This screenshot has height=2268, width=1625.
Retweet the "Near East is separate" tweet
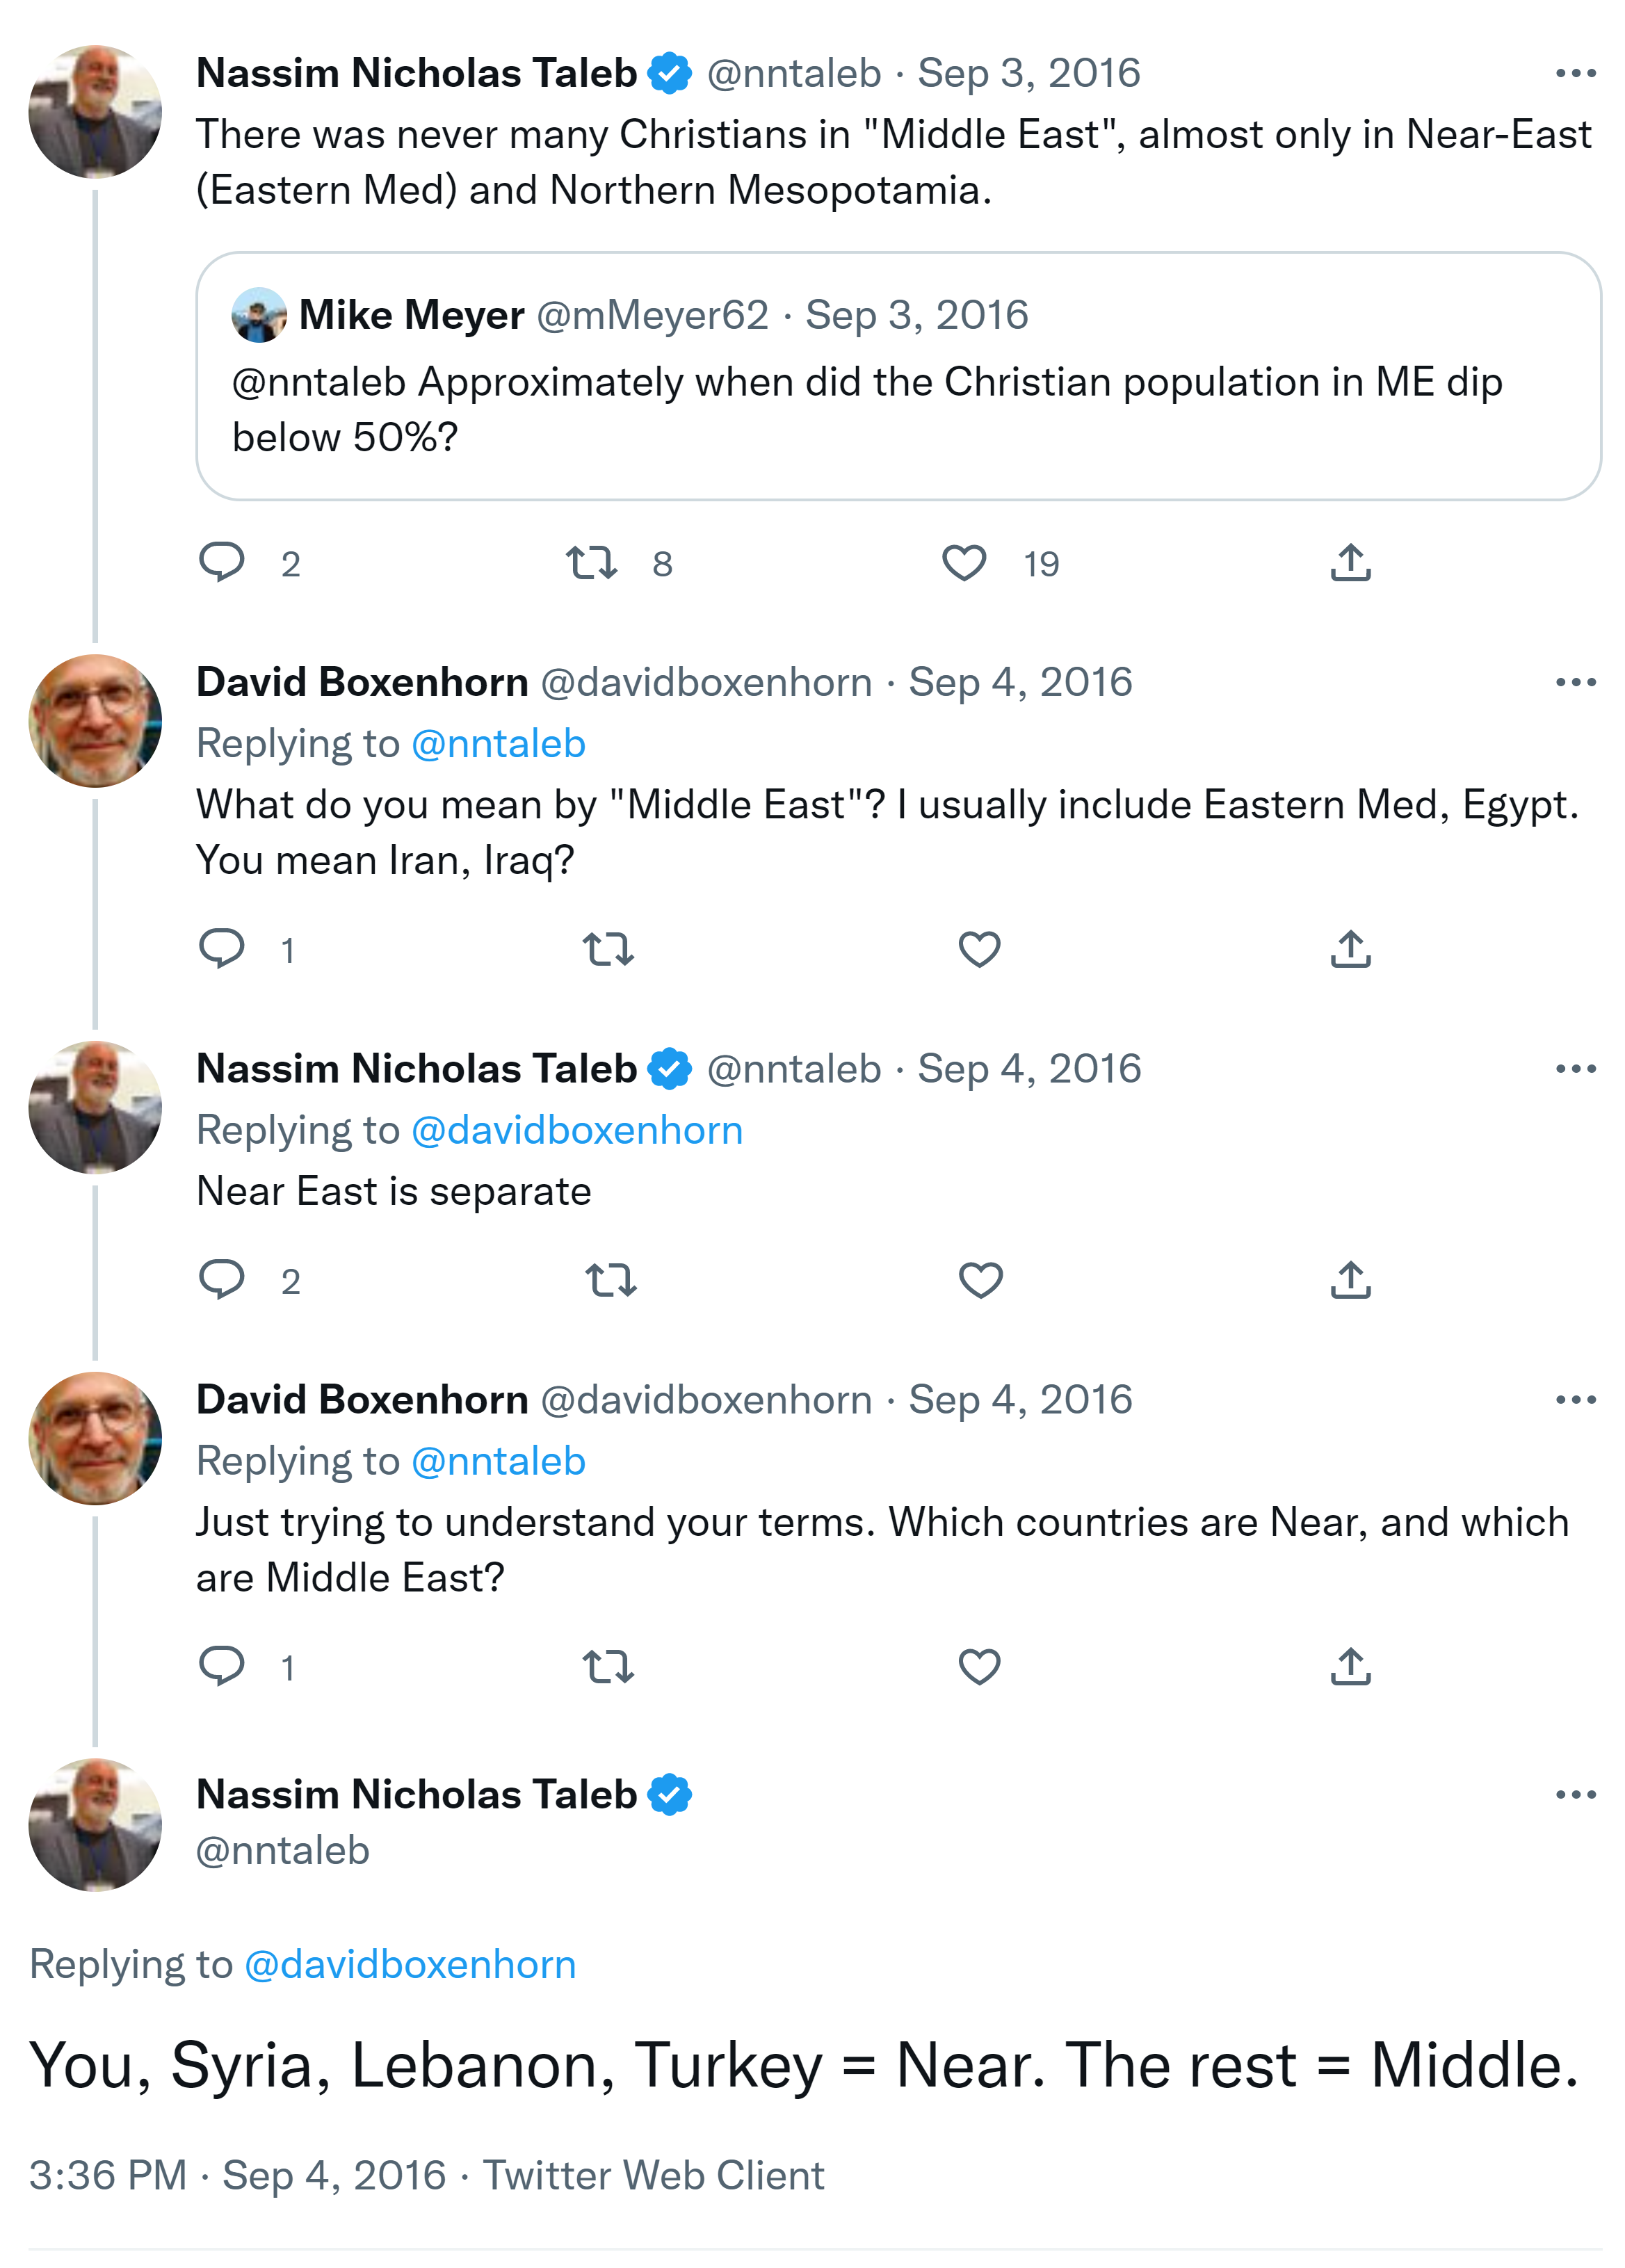point(610,1280)
